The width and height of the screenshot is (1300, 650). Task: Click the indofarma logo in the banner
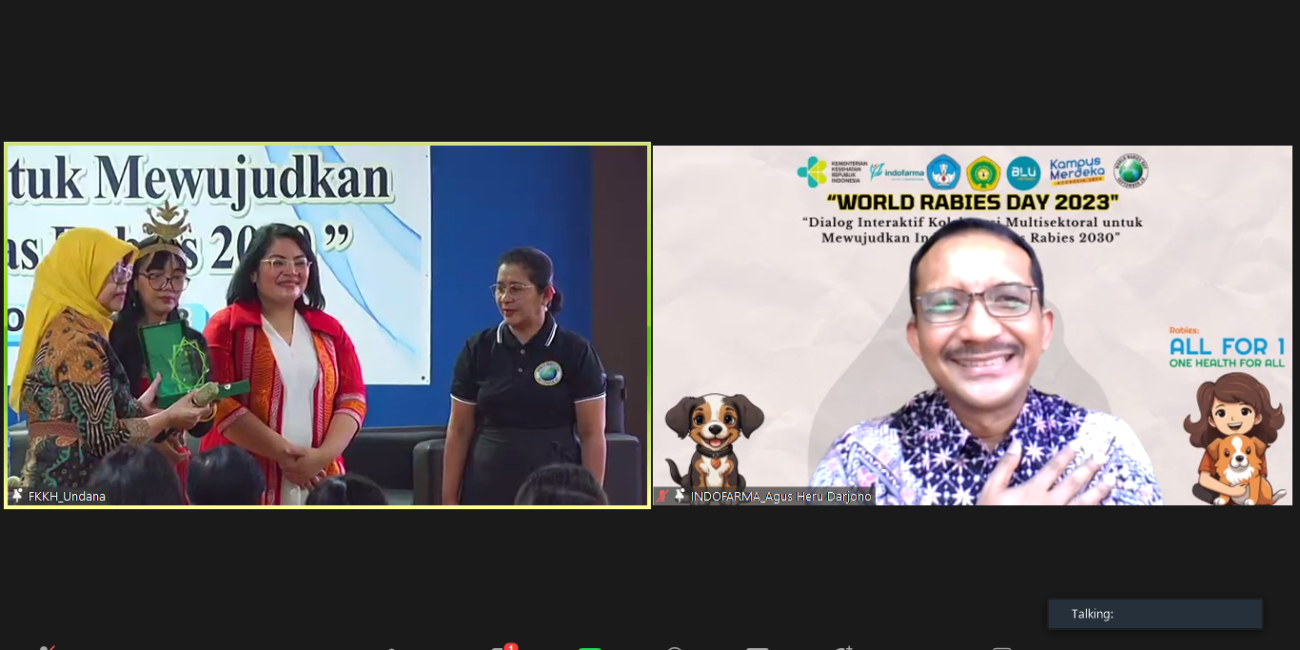point(896,172)
